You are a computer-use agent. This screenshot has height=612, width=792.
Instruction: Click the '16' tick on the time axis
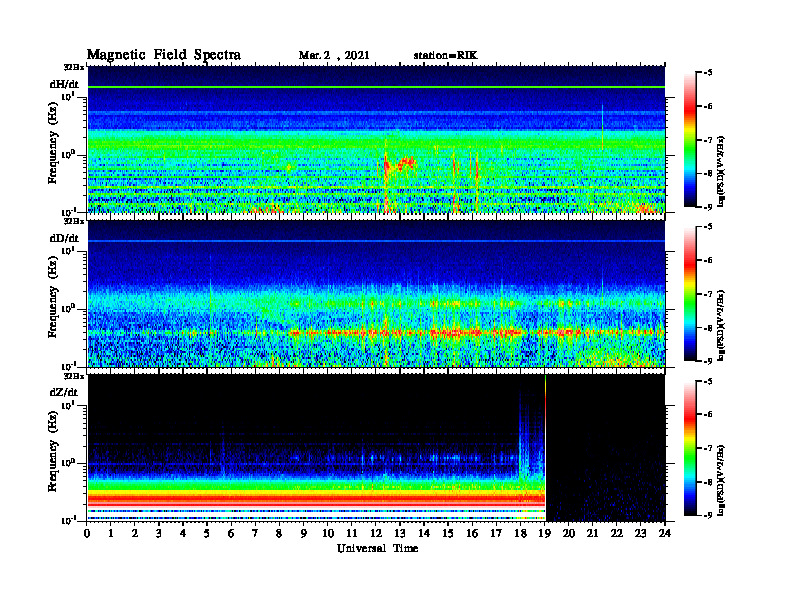[x=472, y=534]
